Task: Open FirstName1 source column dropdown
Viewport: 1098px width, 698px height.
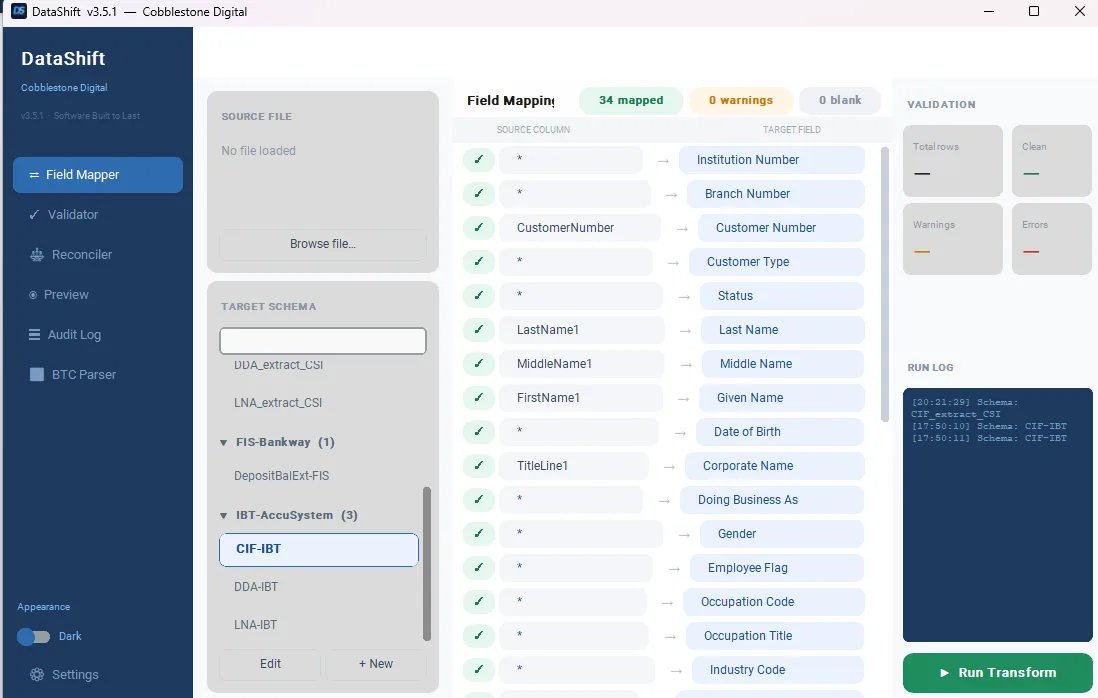Action: point(581,398)
